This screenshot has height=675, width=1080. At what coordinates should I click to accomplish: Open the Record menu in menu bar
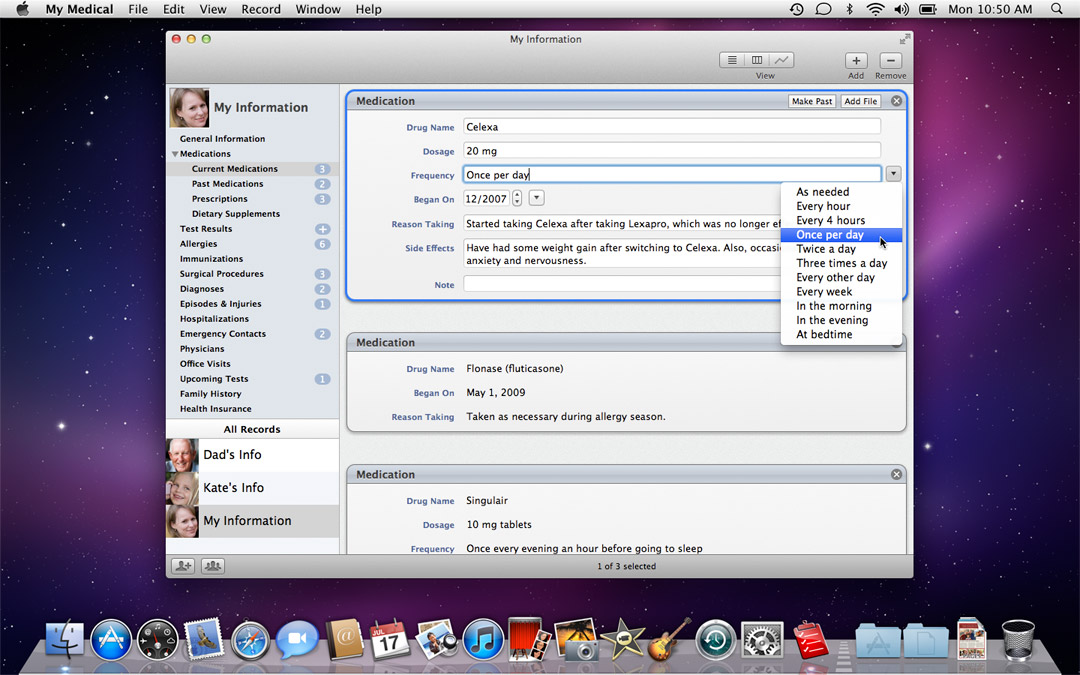click(261, 9)
